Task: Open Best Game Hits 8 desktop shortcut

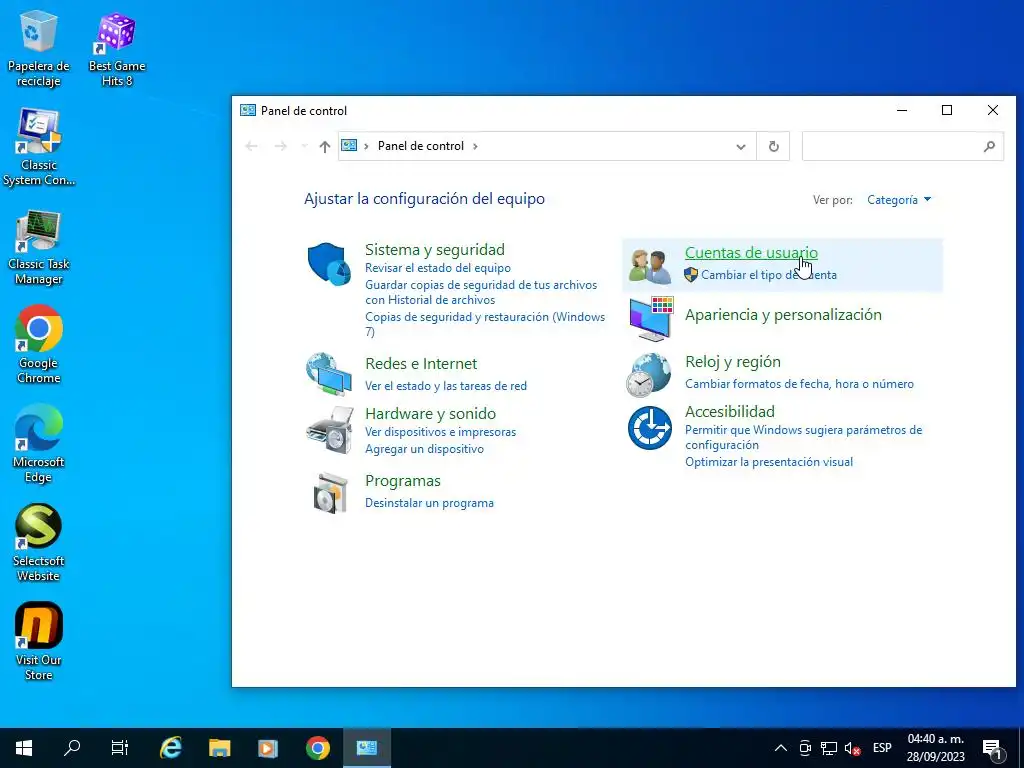Action: 117,50
